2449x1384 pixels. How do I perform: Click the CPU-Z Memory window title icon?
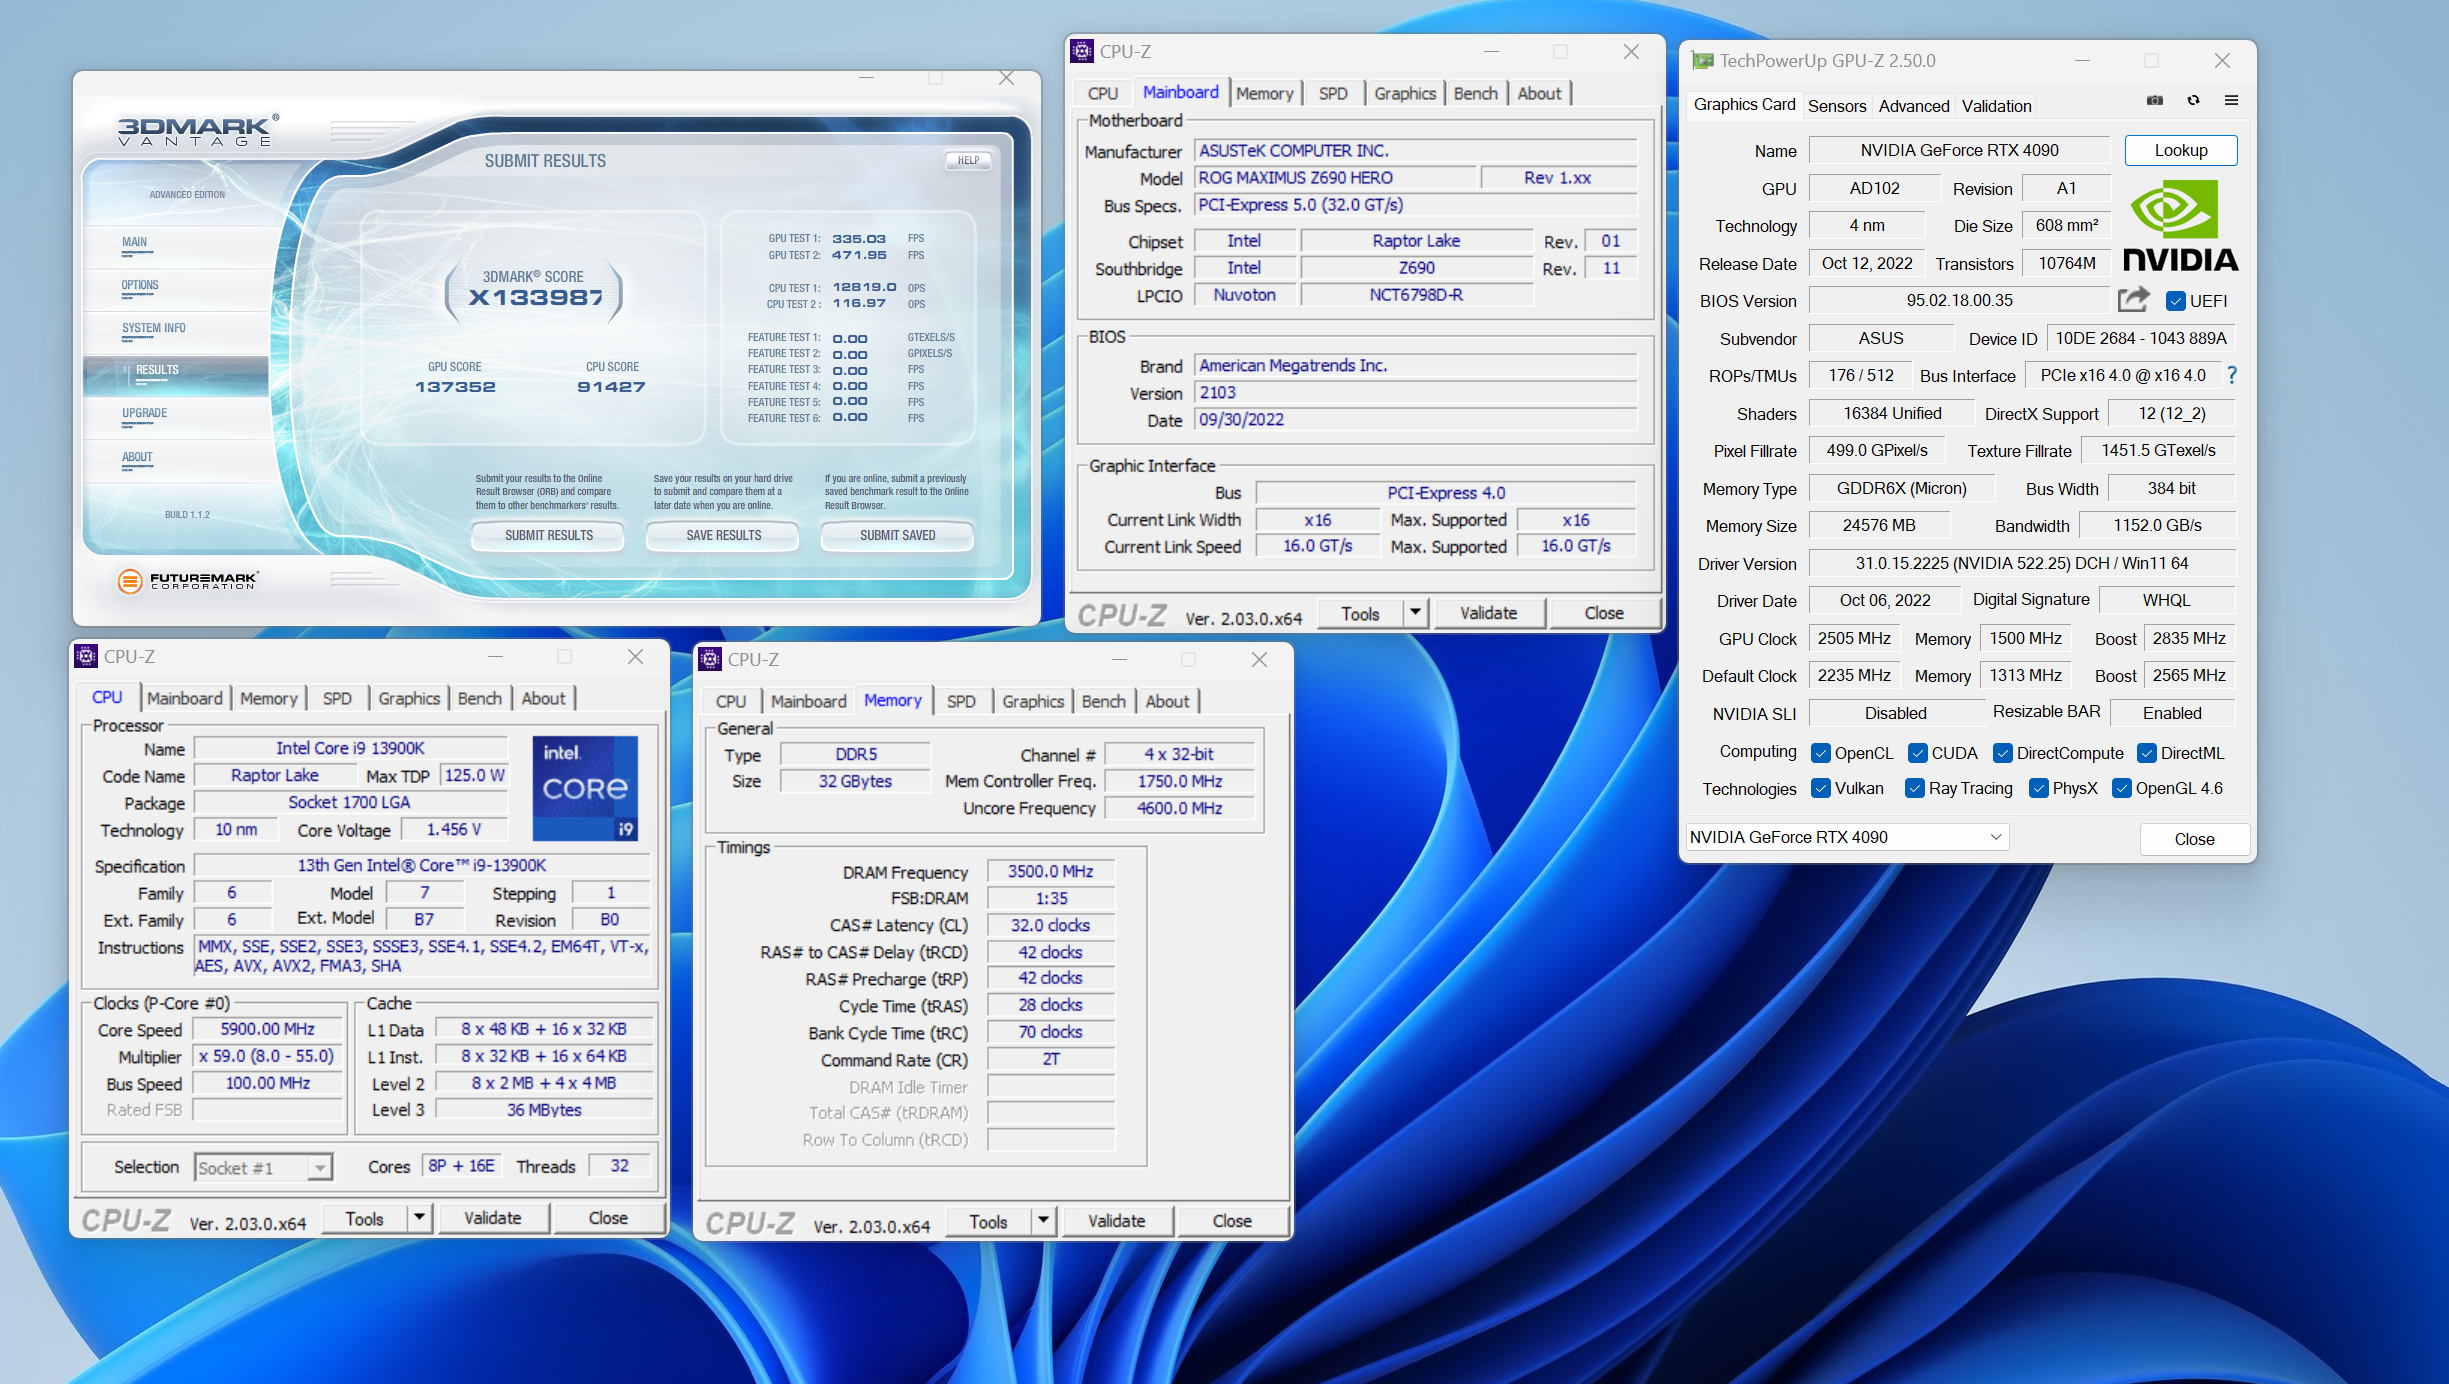click(710, 659)
